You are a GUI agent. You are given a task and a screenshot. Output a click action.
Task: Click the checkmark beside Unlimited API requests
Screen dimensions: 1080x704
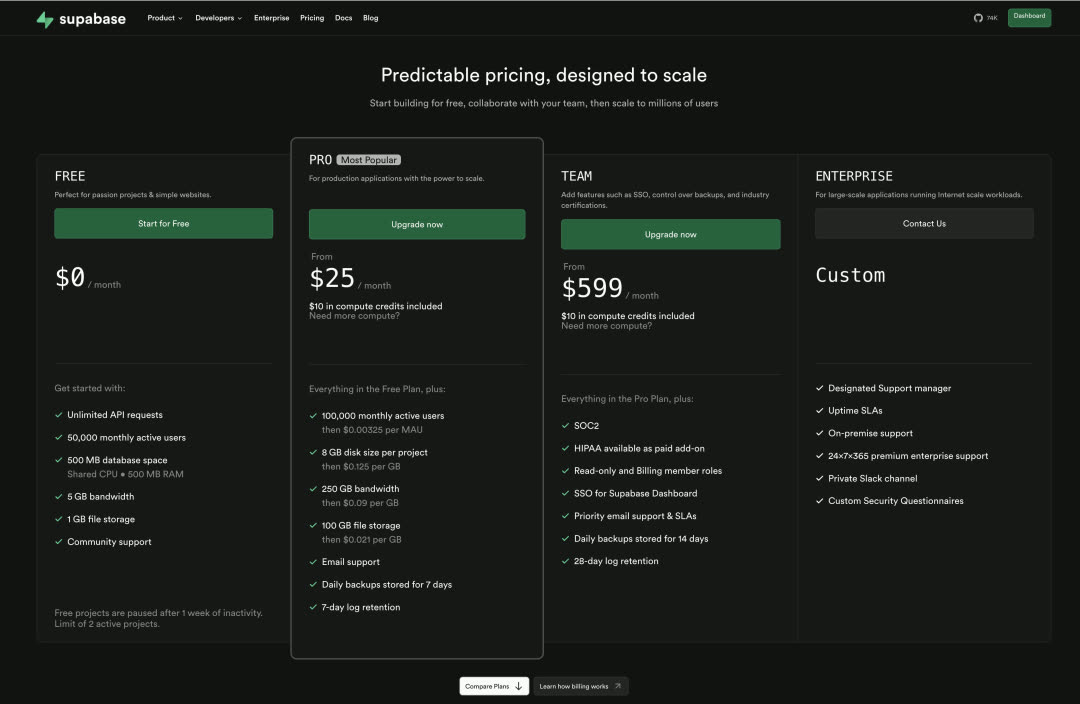coord(58,414)
